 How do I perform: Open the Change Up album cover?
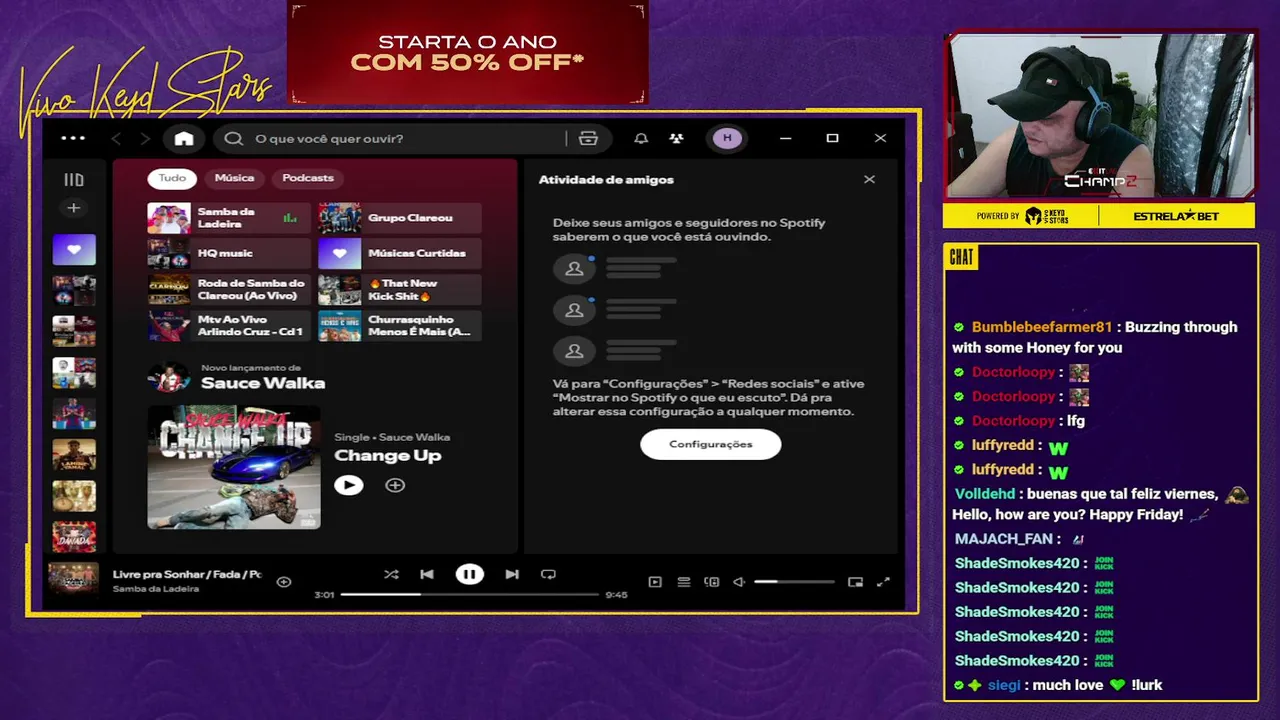(234, 467)
